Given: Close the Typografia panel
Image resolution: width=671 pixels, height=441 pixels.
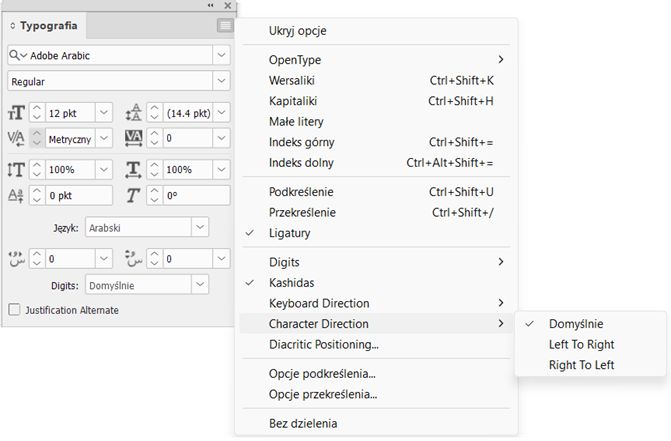Looking at the screenshot, I should (228, 6).
